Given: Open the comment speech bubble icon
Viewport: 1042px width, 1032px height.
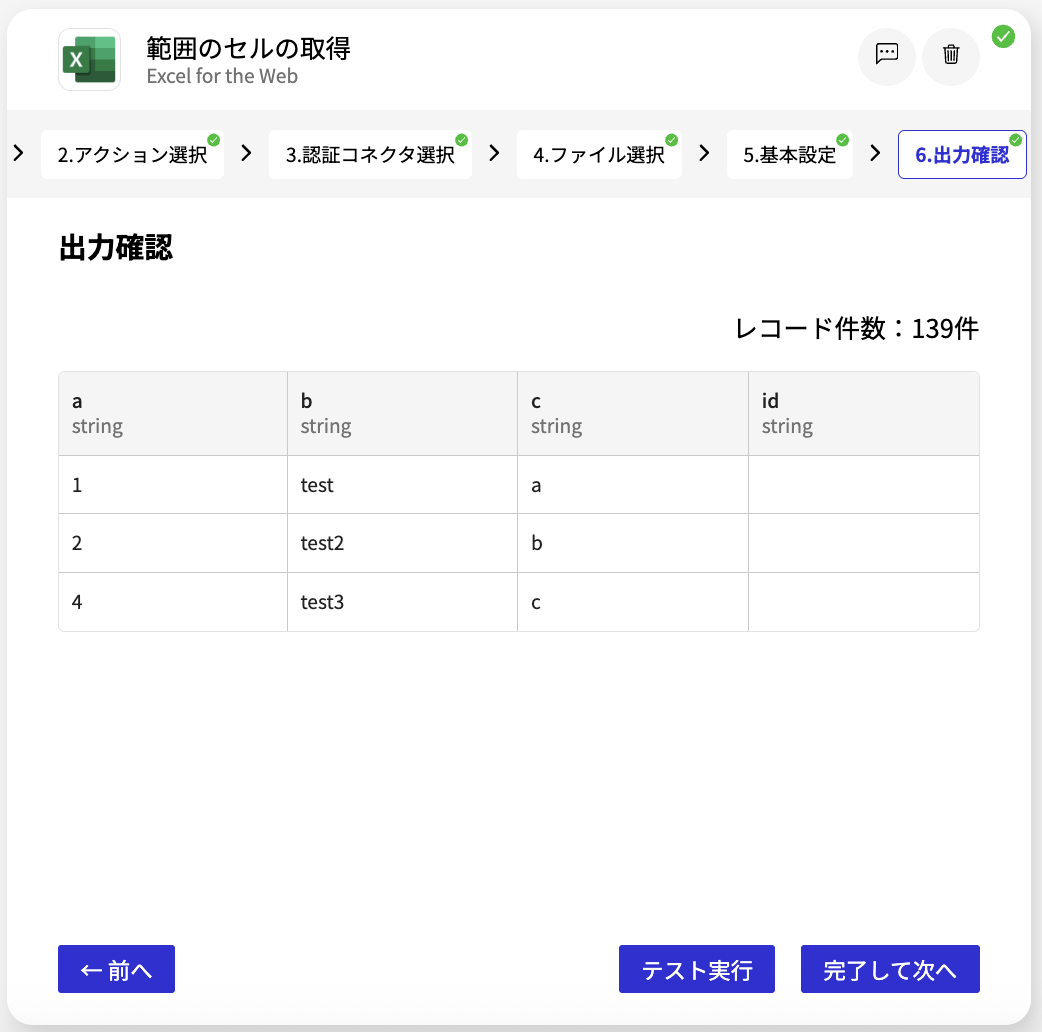Looking at the screenshot, I should 886,56.
